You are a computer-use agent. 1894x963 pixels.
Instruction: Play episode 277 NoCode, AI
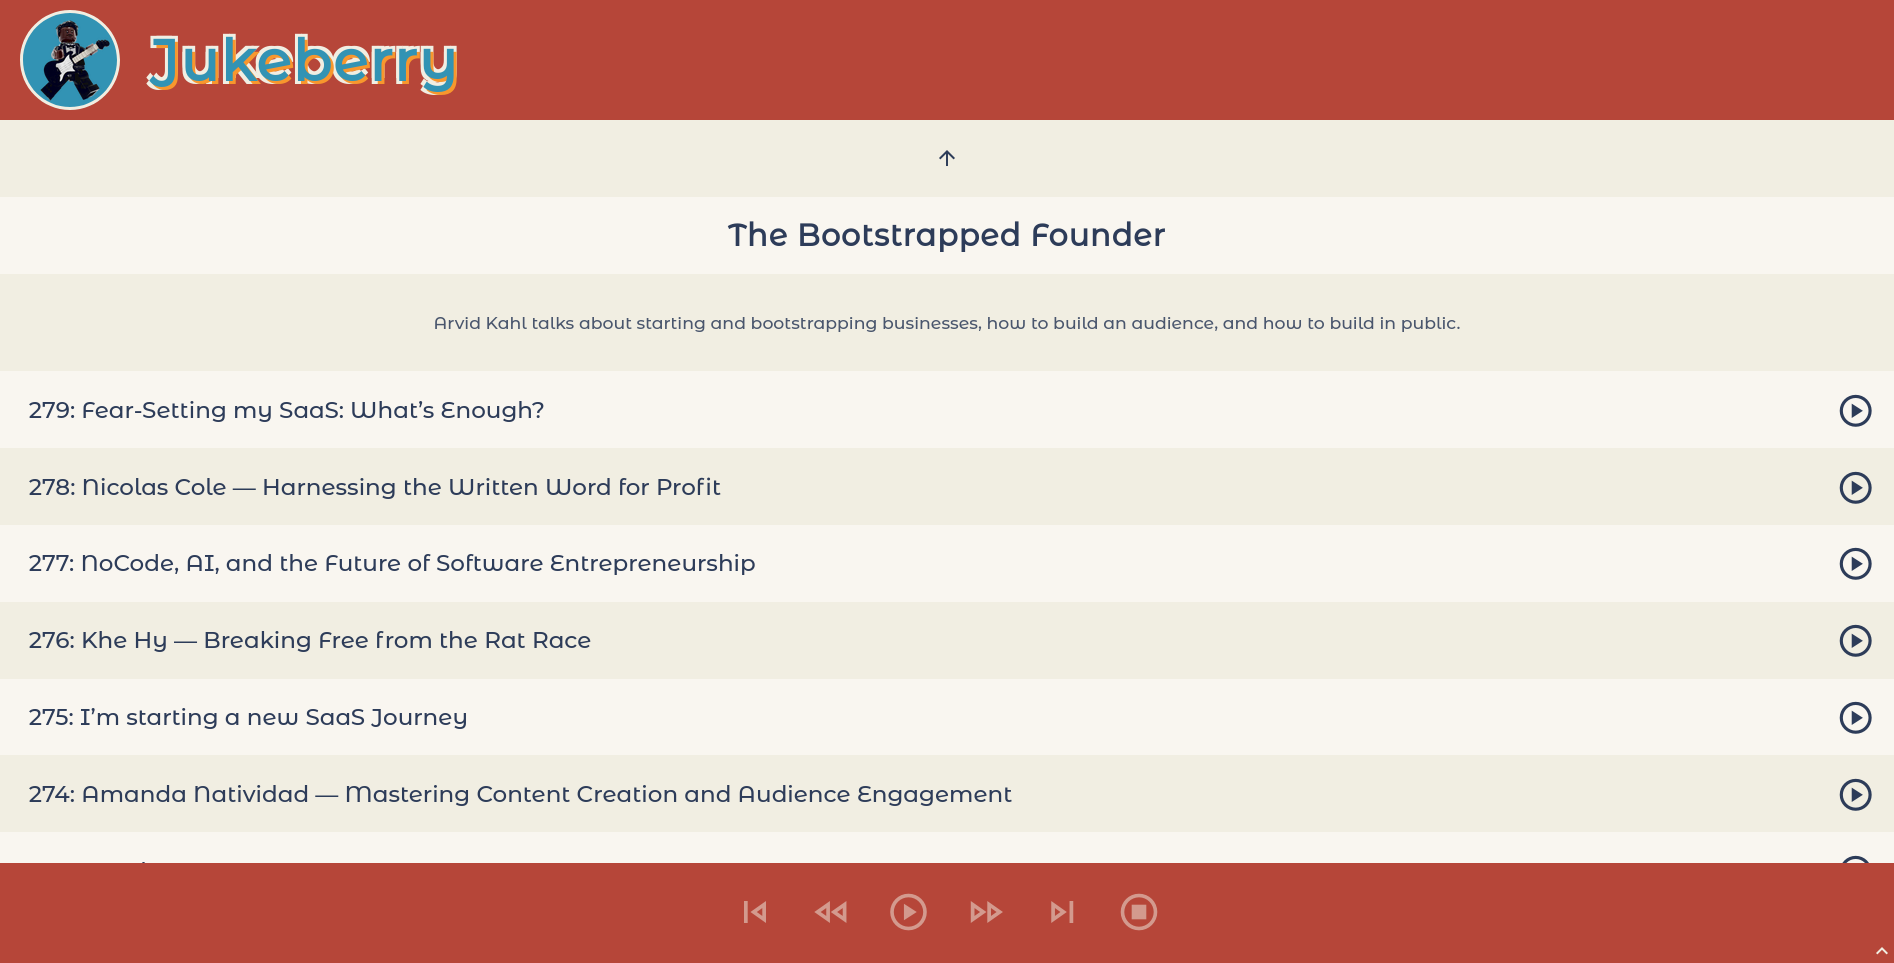[x=1855, y=563]
